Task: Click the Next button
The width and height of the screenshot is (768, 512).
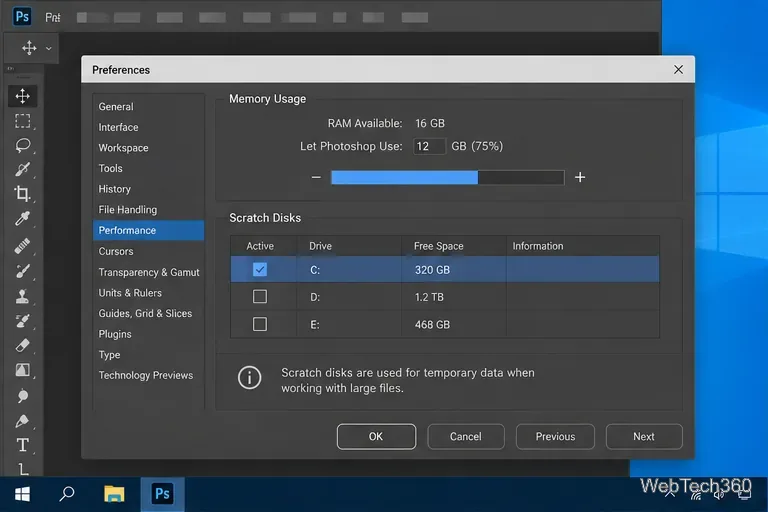Action: coord(644,436)
